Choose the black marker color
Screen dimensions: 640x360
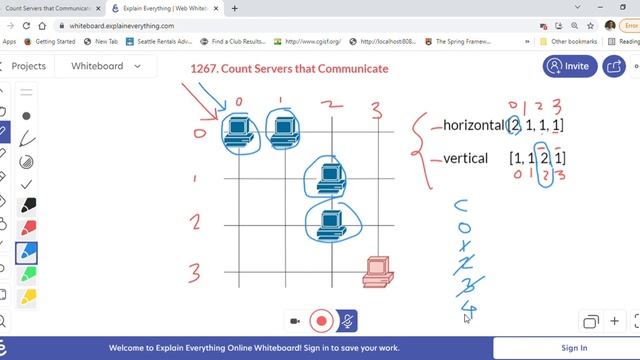[x=27, y=206]
